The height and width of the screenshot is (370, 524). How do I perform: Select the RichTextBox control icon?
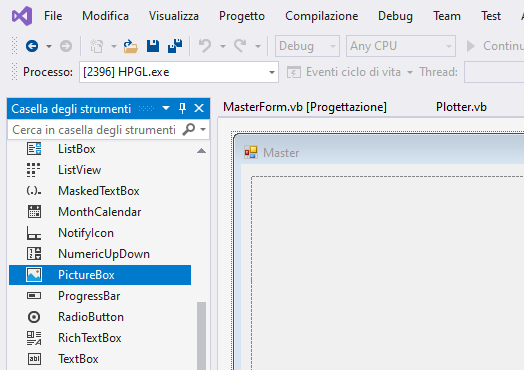click(34, 338)
